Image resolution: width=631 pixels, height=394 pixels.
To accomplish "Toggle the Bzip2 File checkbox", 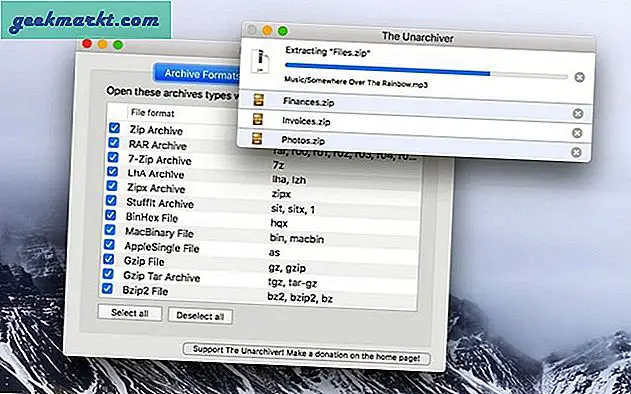I will point(107,289).
